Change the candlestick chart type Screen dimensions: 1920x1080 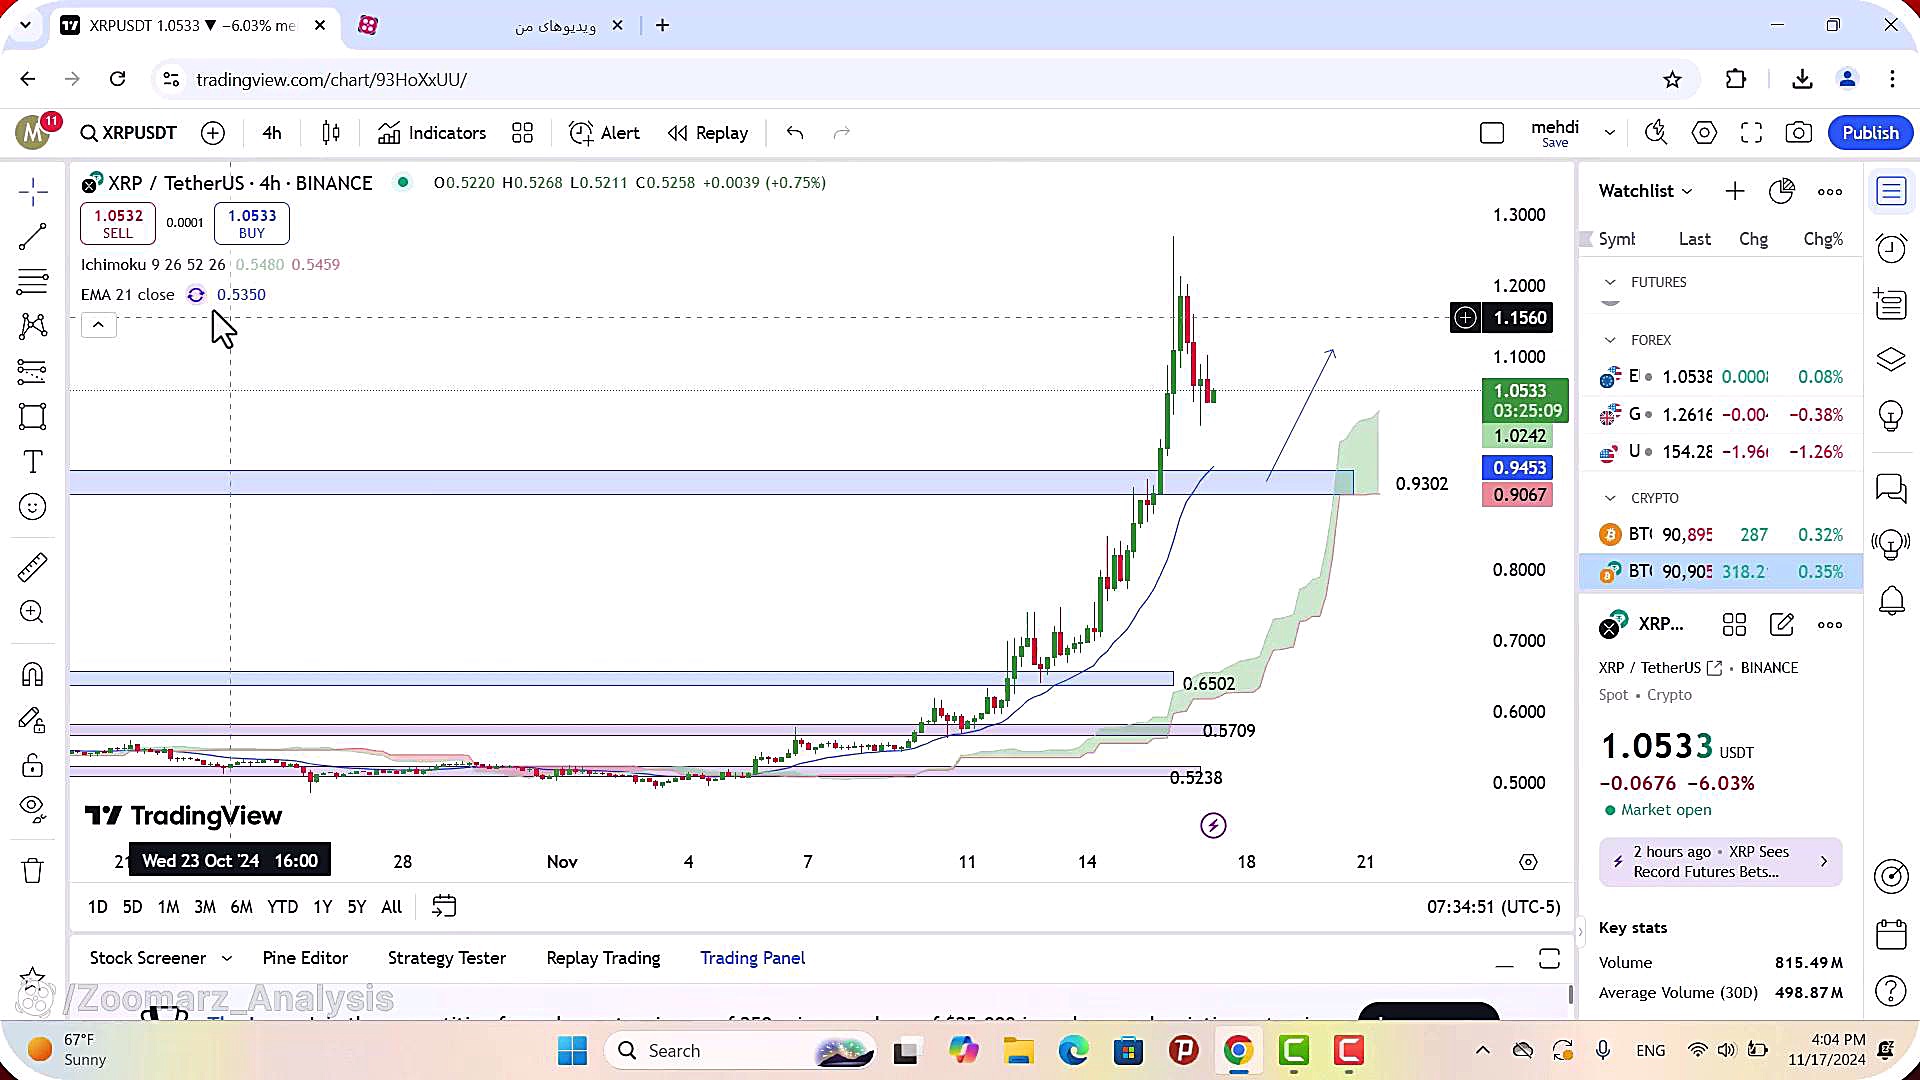tap(331, 133)
